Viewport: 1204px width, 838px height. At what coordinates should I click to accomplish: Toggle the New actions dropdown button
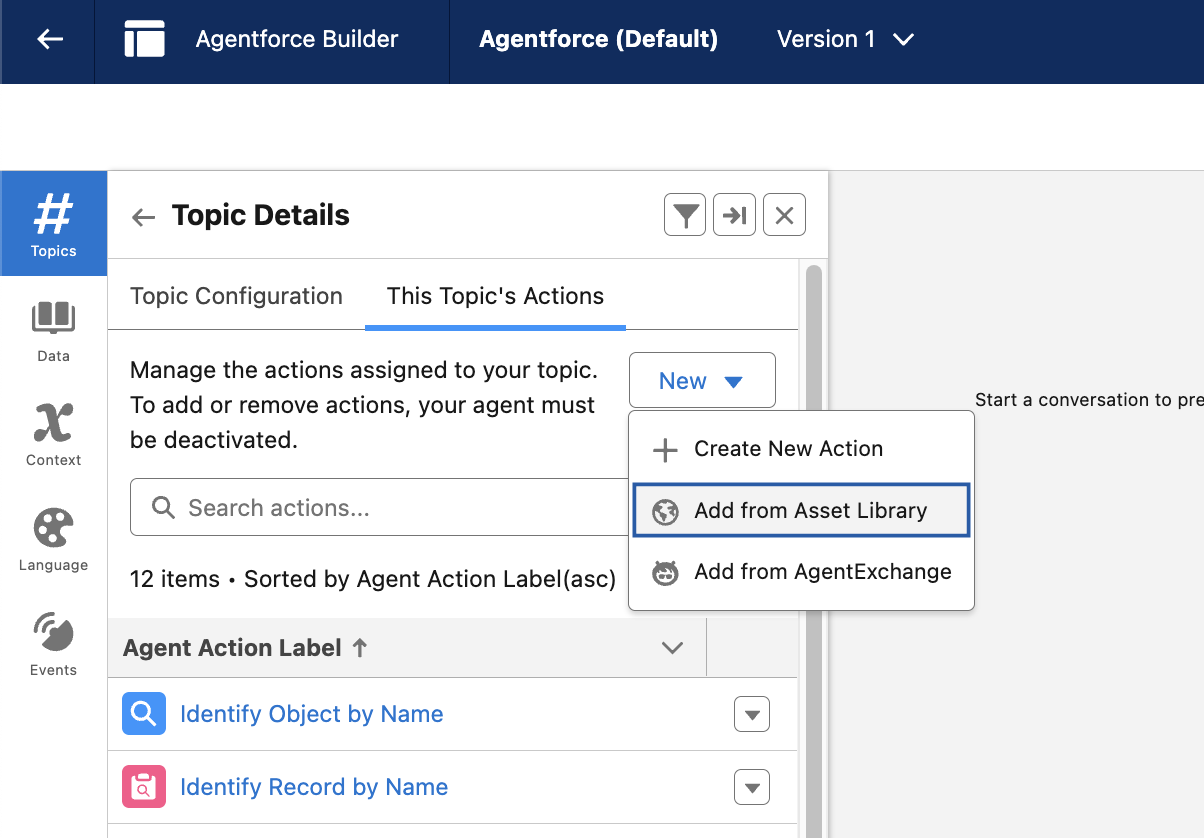701,381
